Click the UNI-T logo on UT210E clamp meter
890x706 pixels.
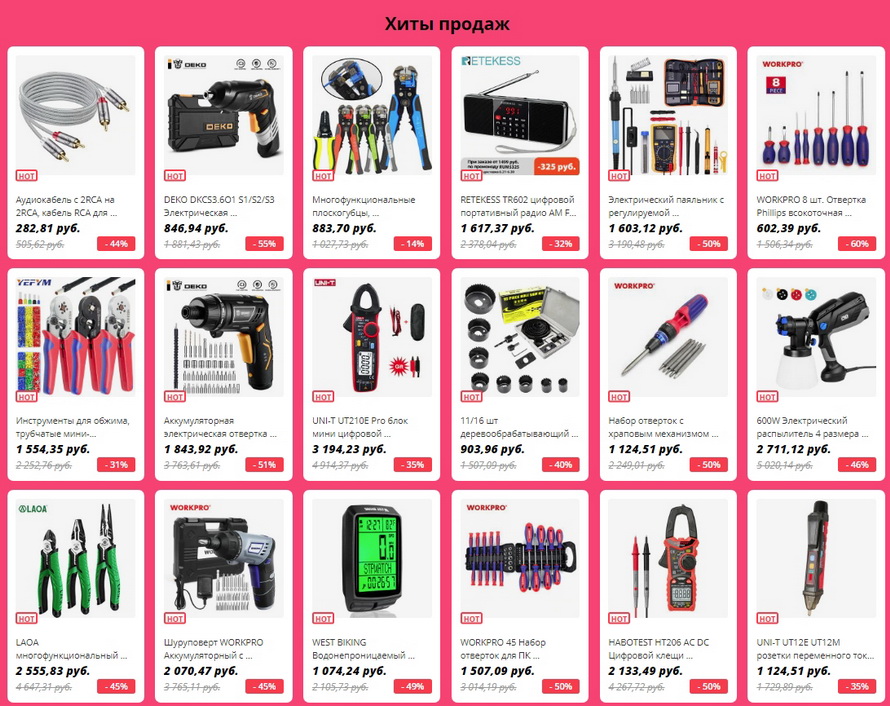click(x=325, y=283)
